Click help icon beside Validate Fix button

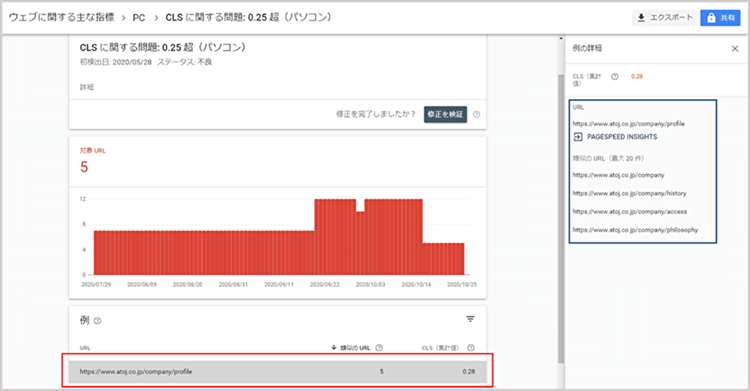pos(476,115)
